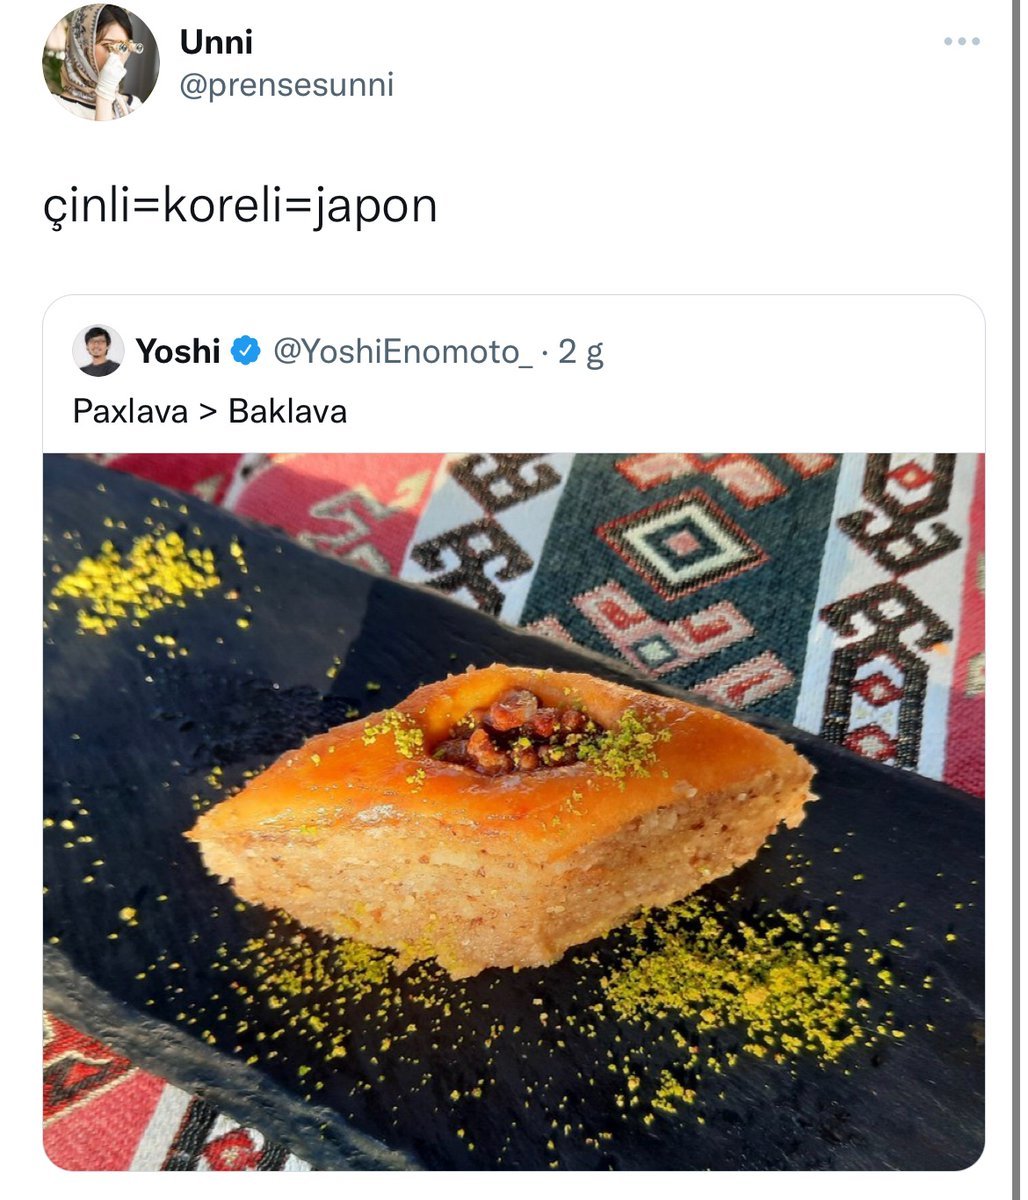Click the Yoshi display name

tap(178, 352)
